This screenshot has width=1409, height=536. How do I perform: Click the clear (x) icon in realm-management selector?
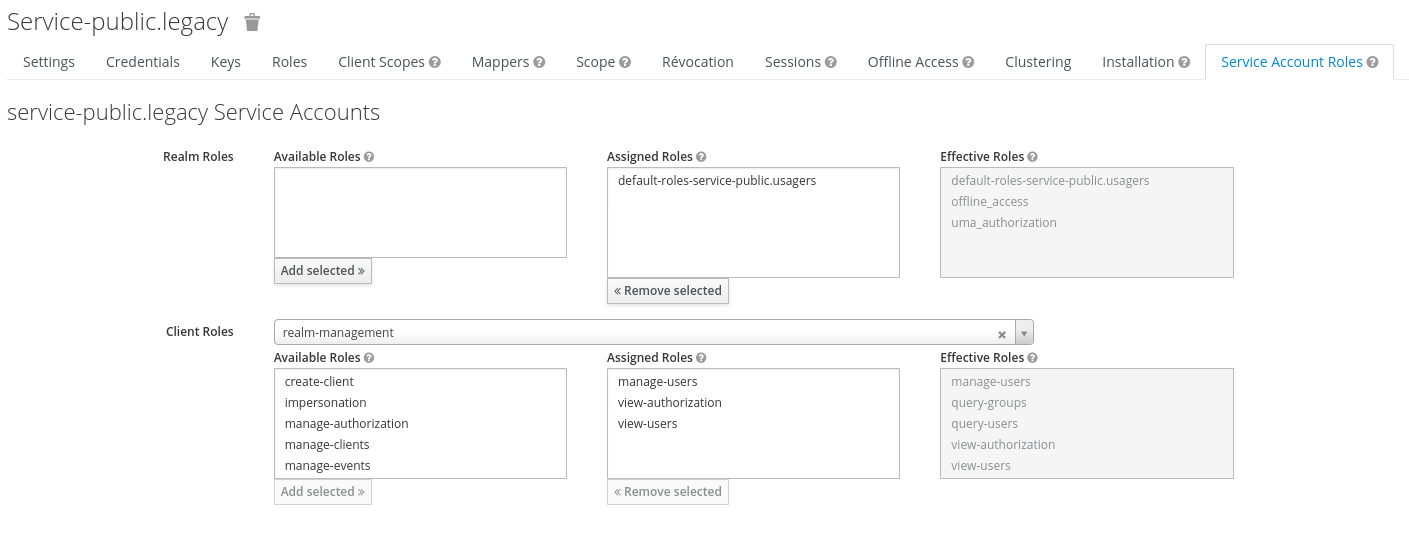click(x=1001, y=333)
